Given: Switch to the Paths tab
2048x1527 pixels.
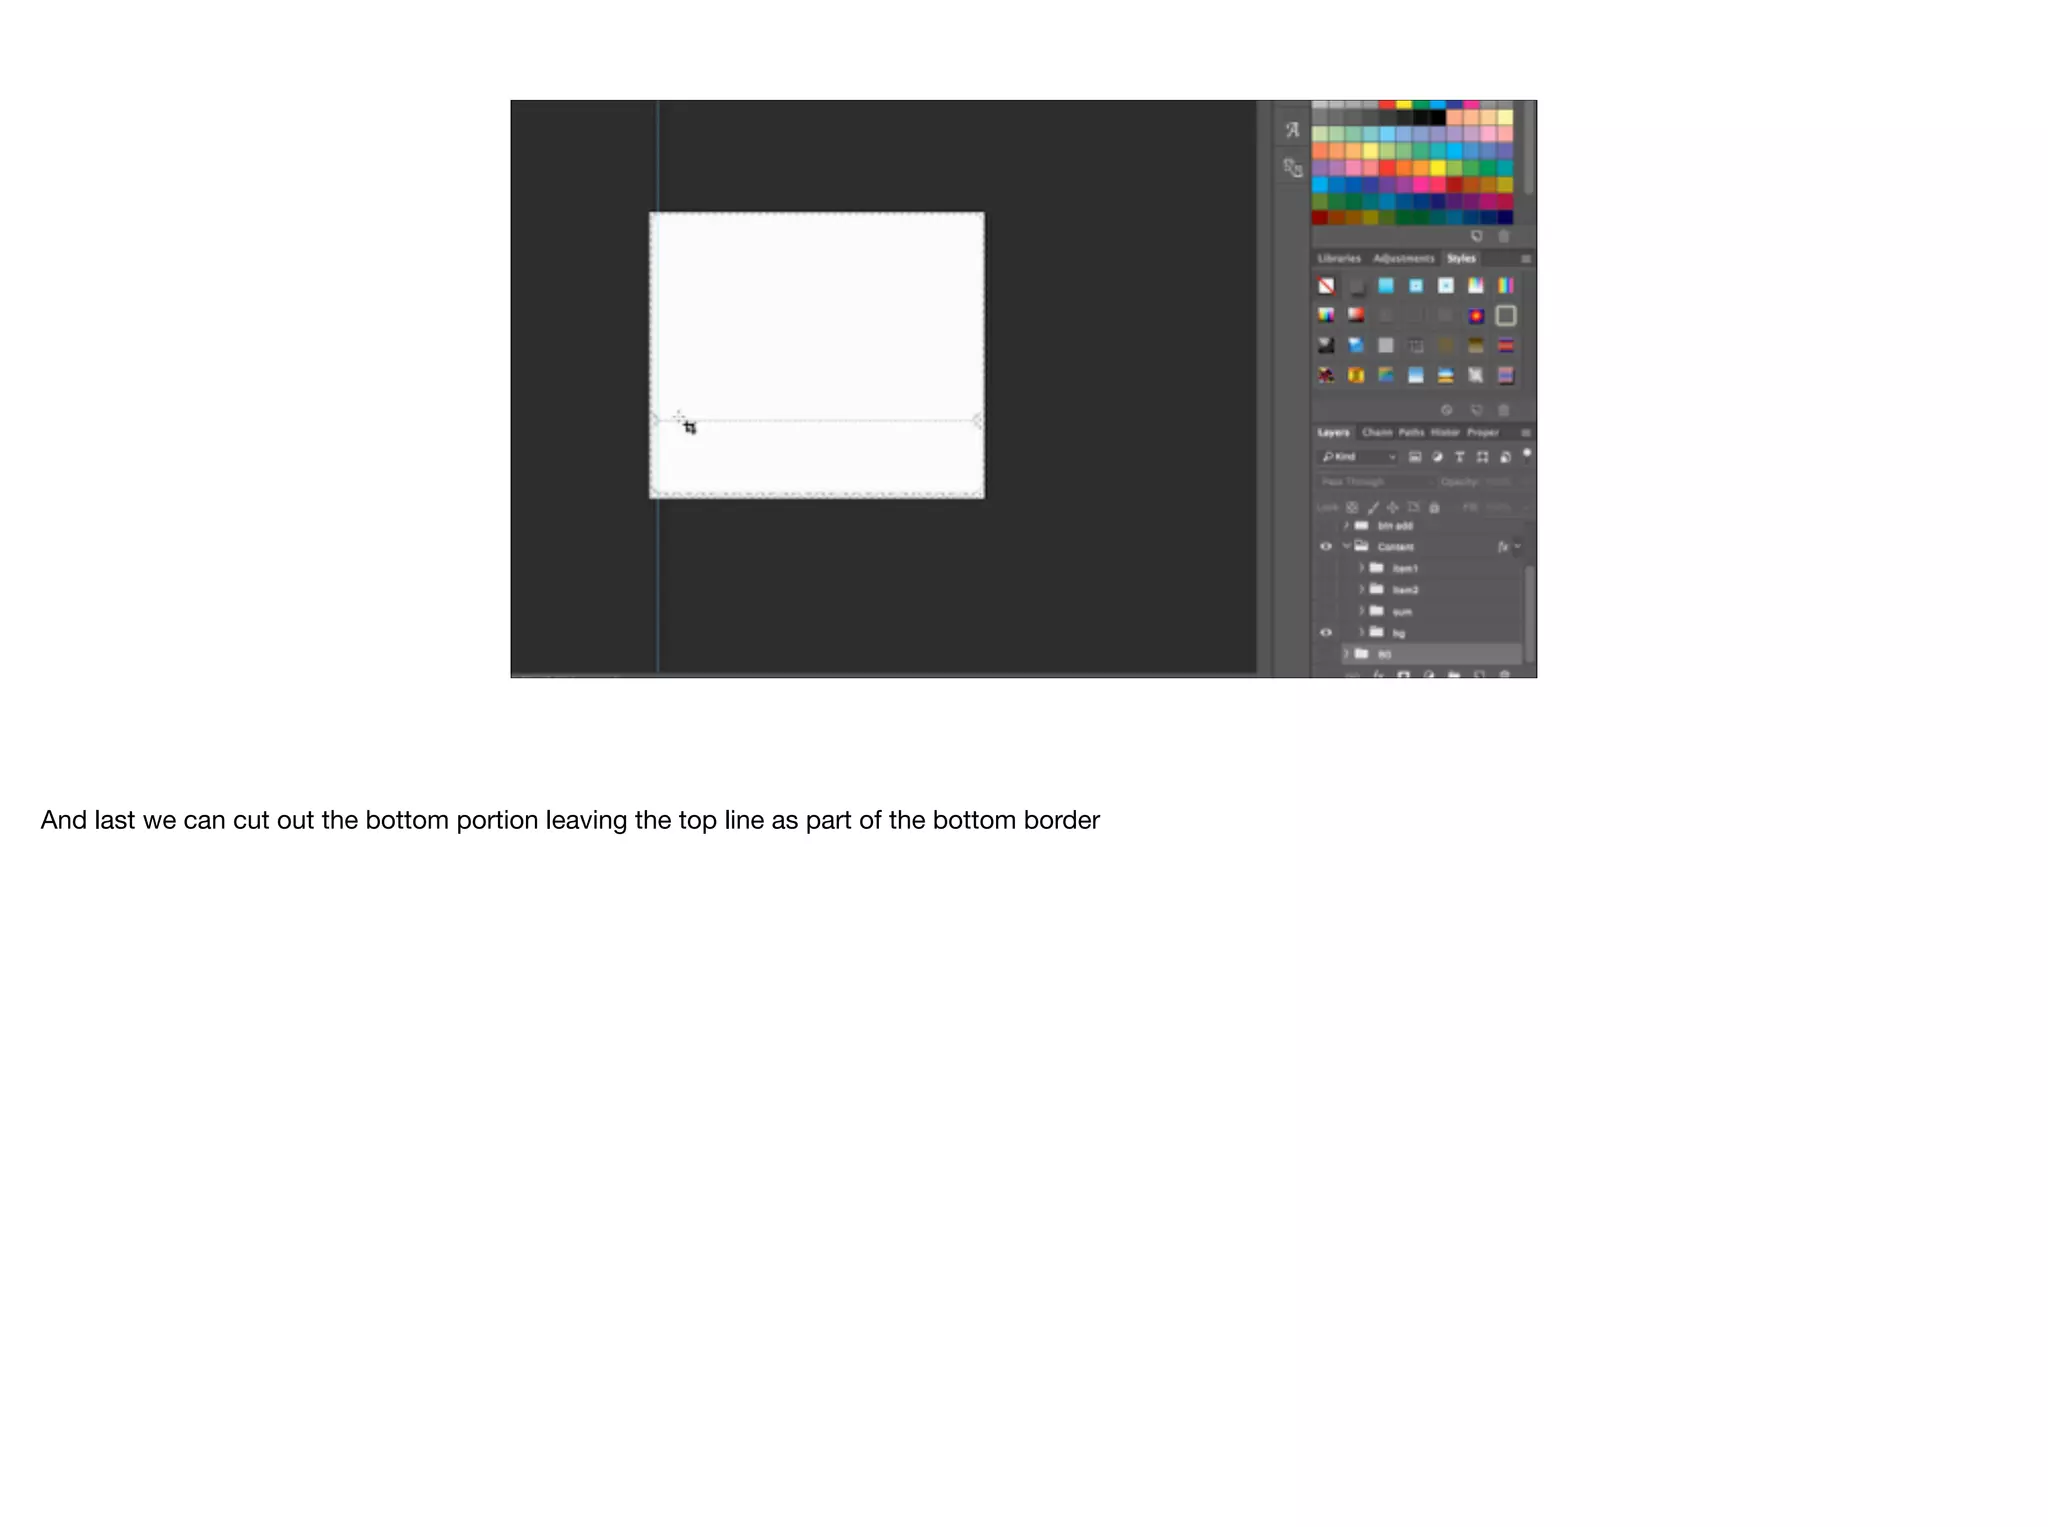Looking at the screenshot, I should 1411,433.
